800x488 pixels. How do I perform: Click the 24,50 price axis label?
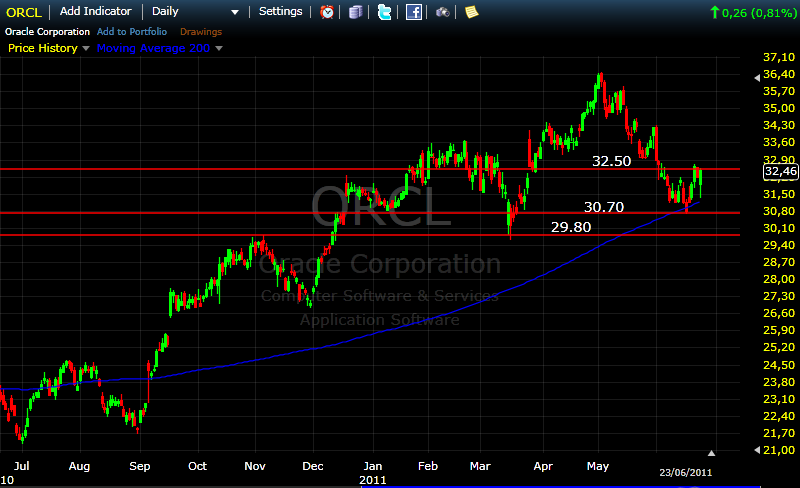click(x=779, y=365)
